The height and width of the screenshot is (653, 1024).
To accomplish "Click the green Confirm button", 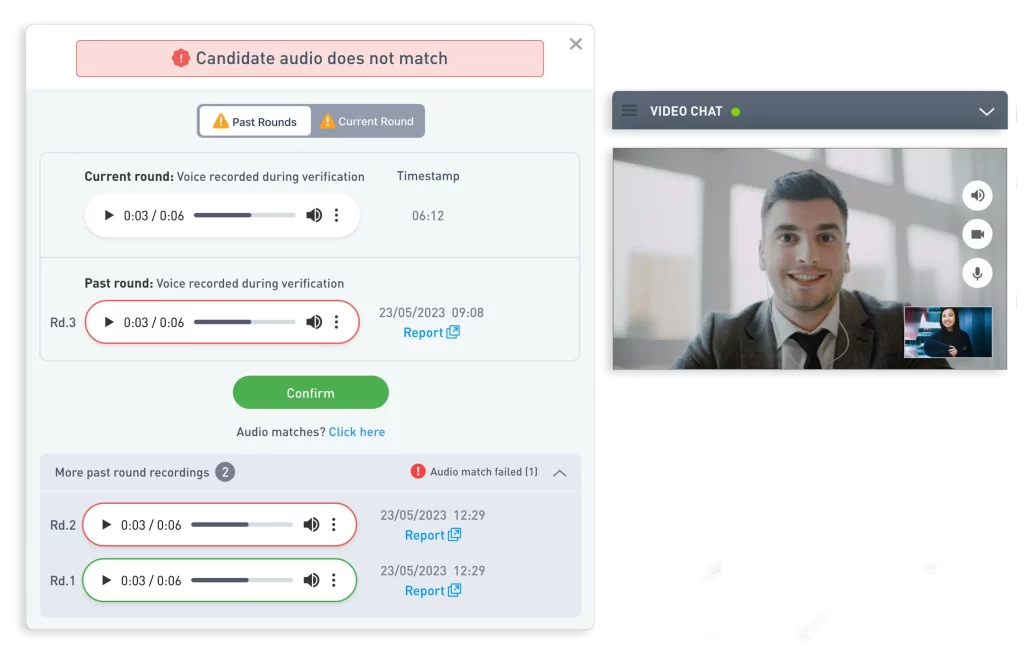I will (311, 392).
